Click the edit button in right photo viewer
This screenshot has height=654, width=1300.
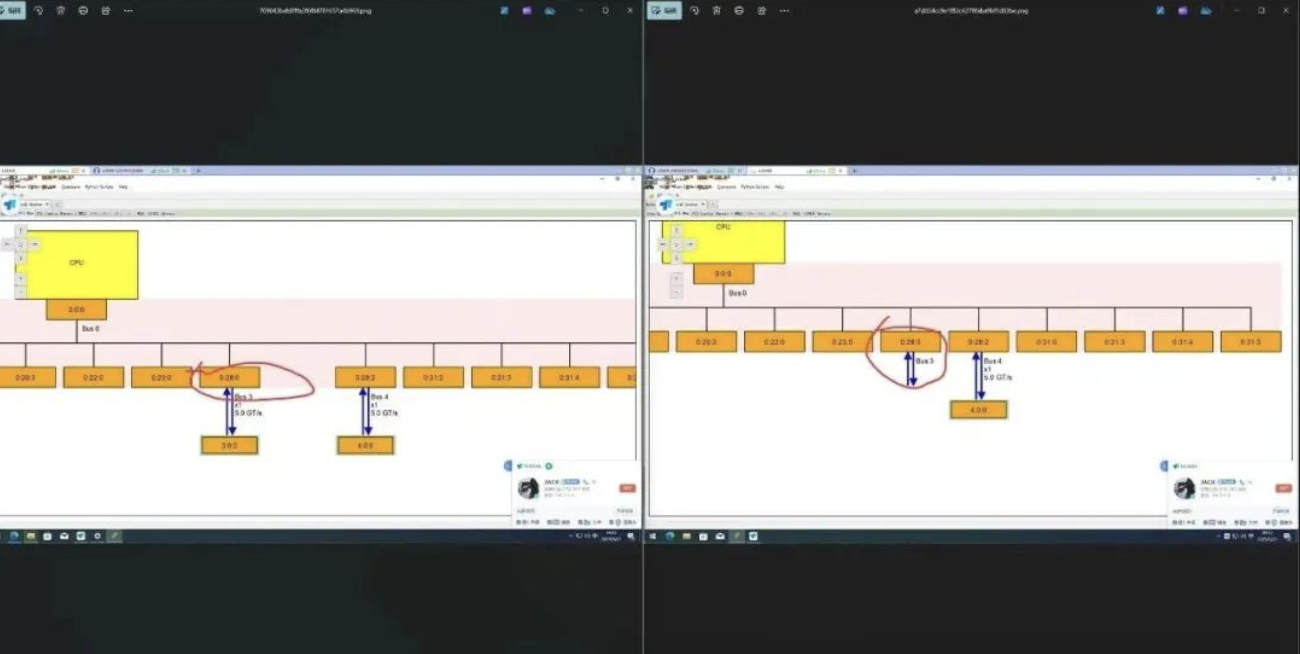point(664,10)
